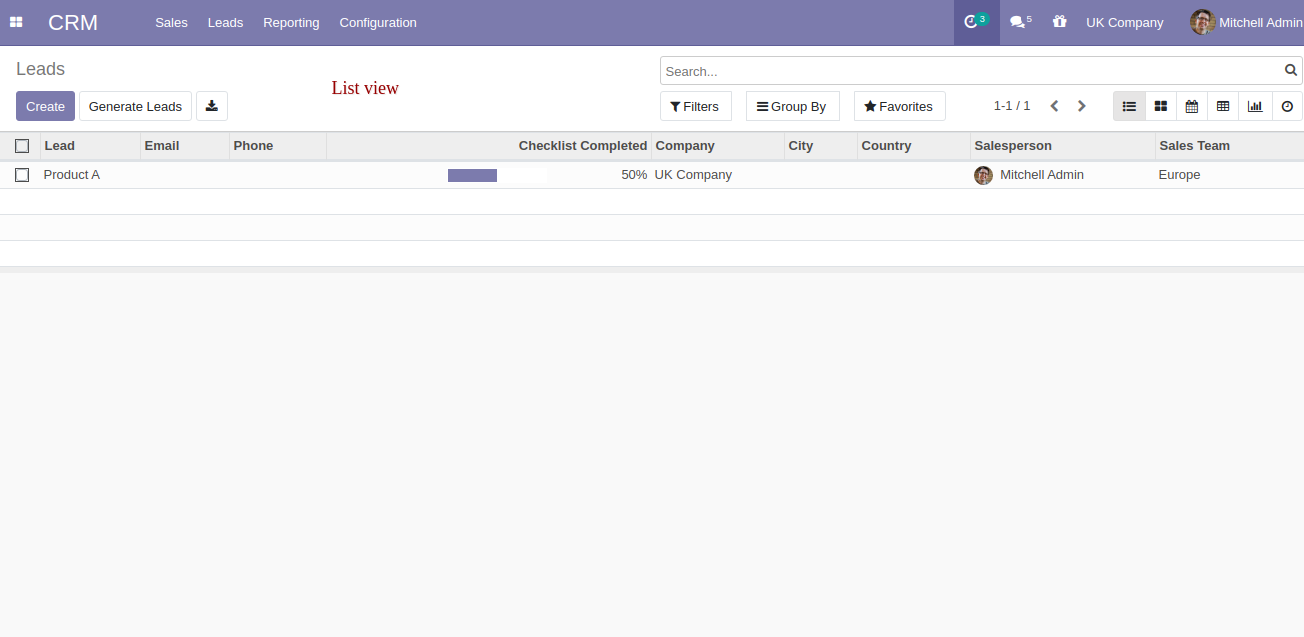Image resolution: width=1304 pixels, height=637 pixels.
Task: Click the Create button
Action: (45, 106)
